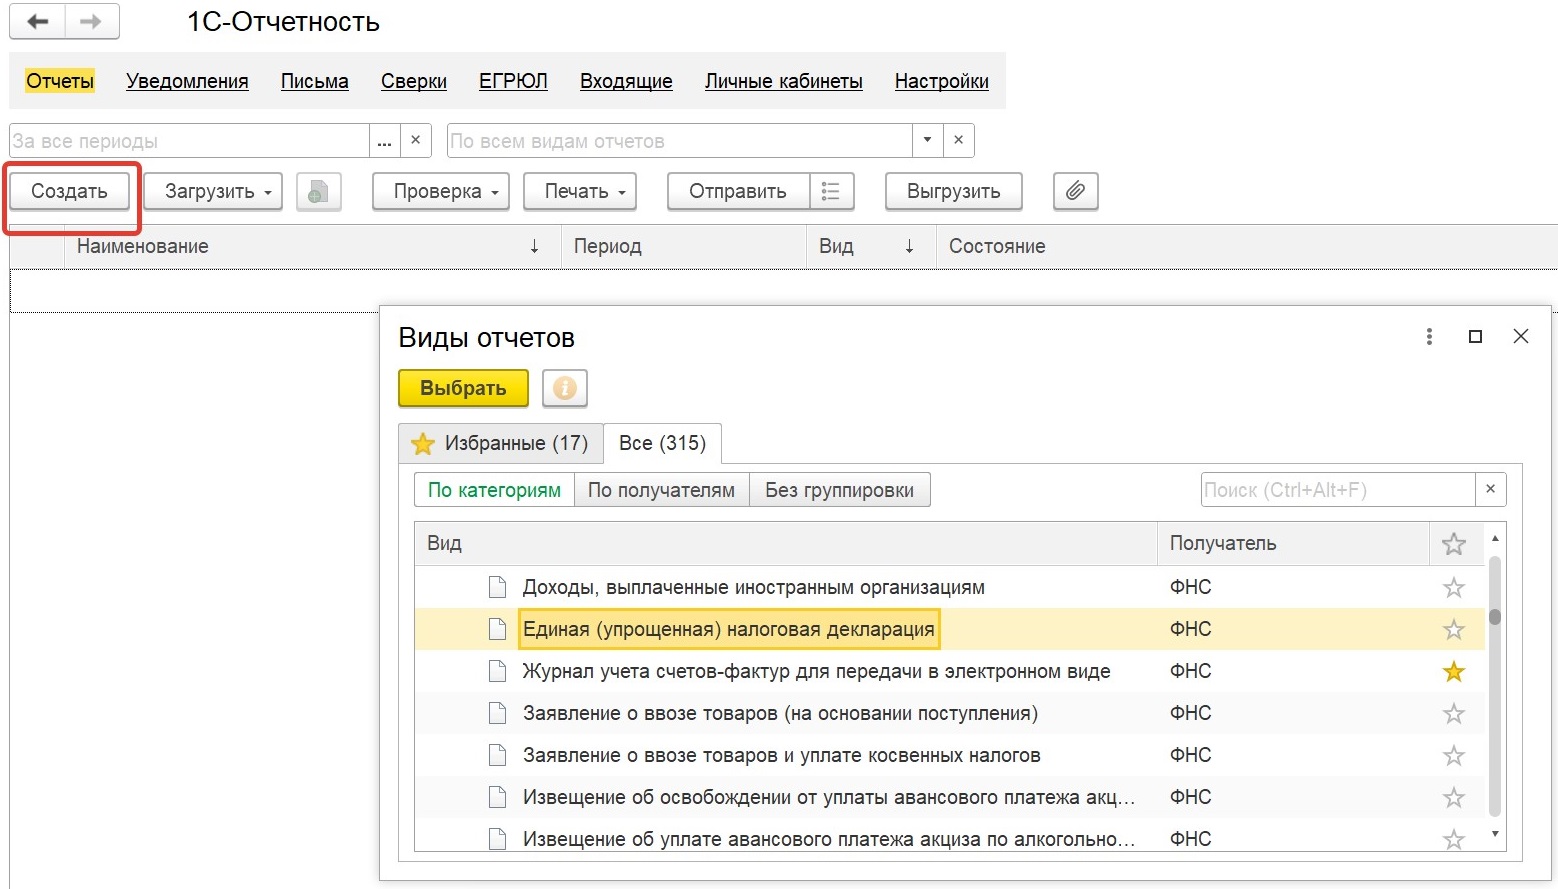
Task: Sort by the Вид column arrow
Action: [910, 246]
